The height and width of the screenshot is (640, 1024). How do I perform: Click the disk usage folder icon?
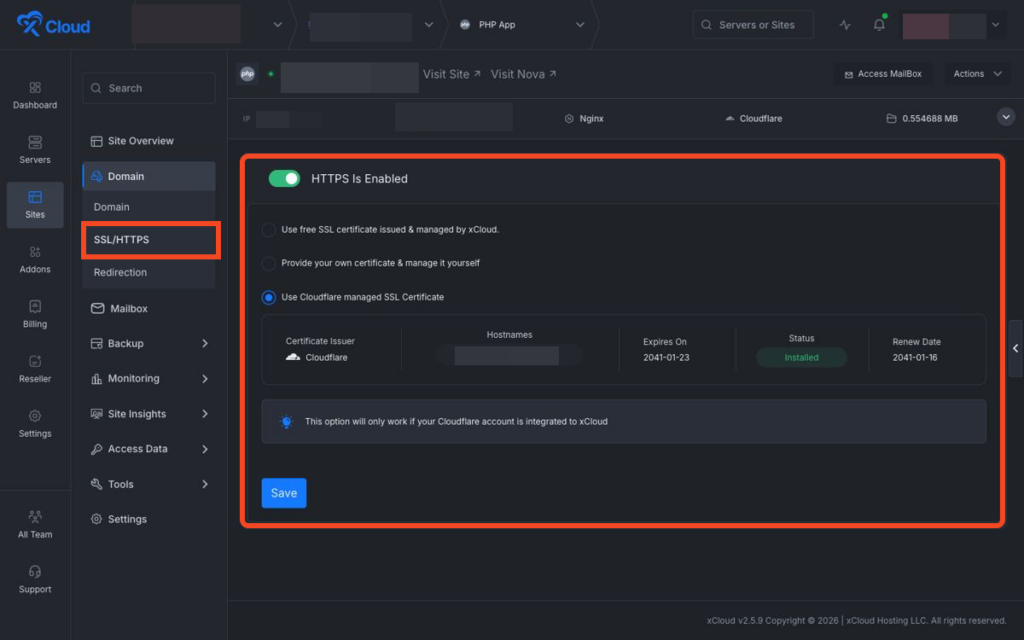click(891, 119)
